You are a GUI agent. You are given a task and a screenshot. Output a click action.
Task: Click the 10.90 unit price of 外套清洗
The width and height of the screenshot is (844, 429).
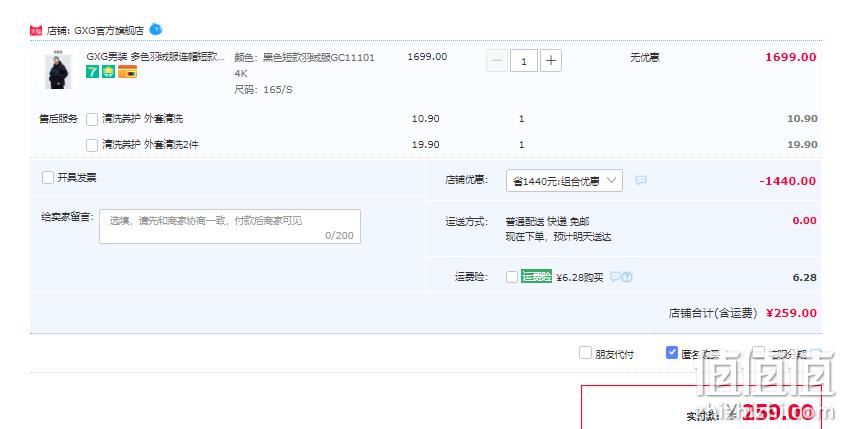(425, 118)
